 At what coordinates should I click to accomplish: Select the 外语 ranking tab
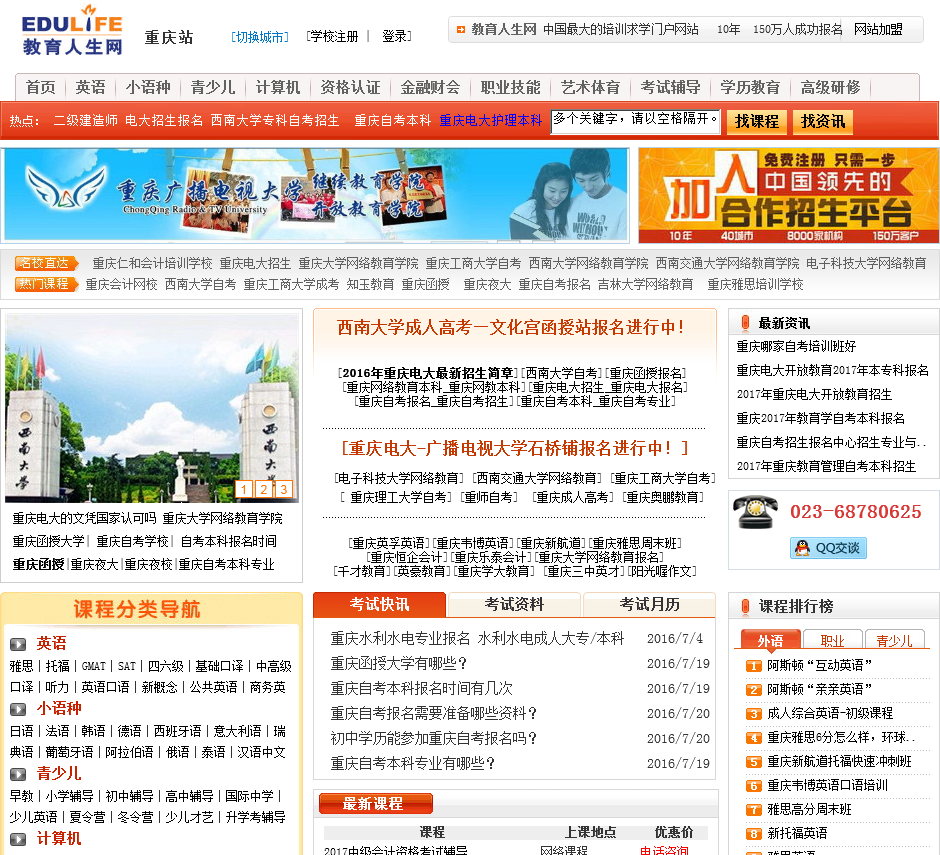(x=770, y=640)
